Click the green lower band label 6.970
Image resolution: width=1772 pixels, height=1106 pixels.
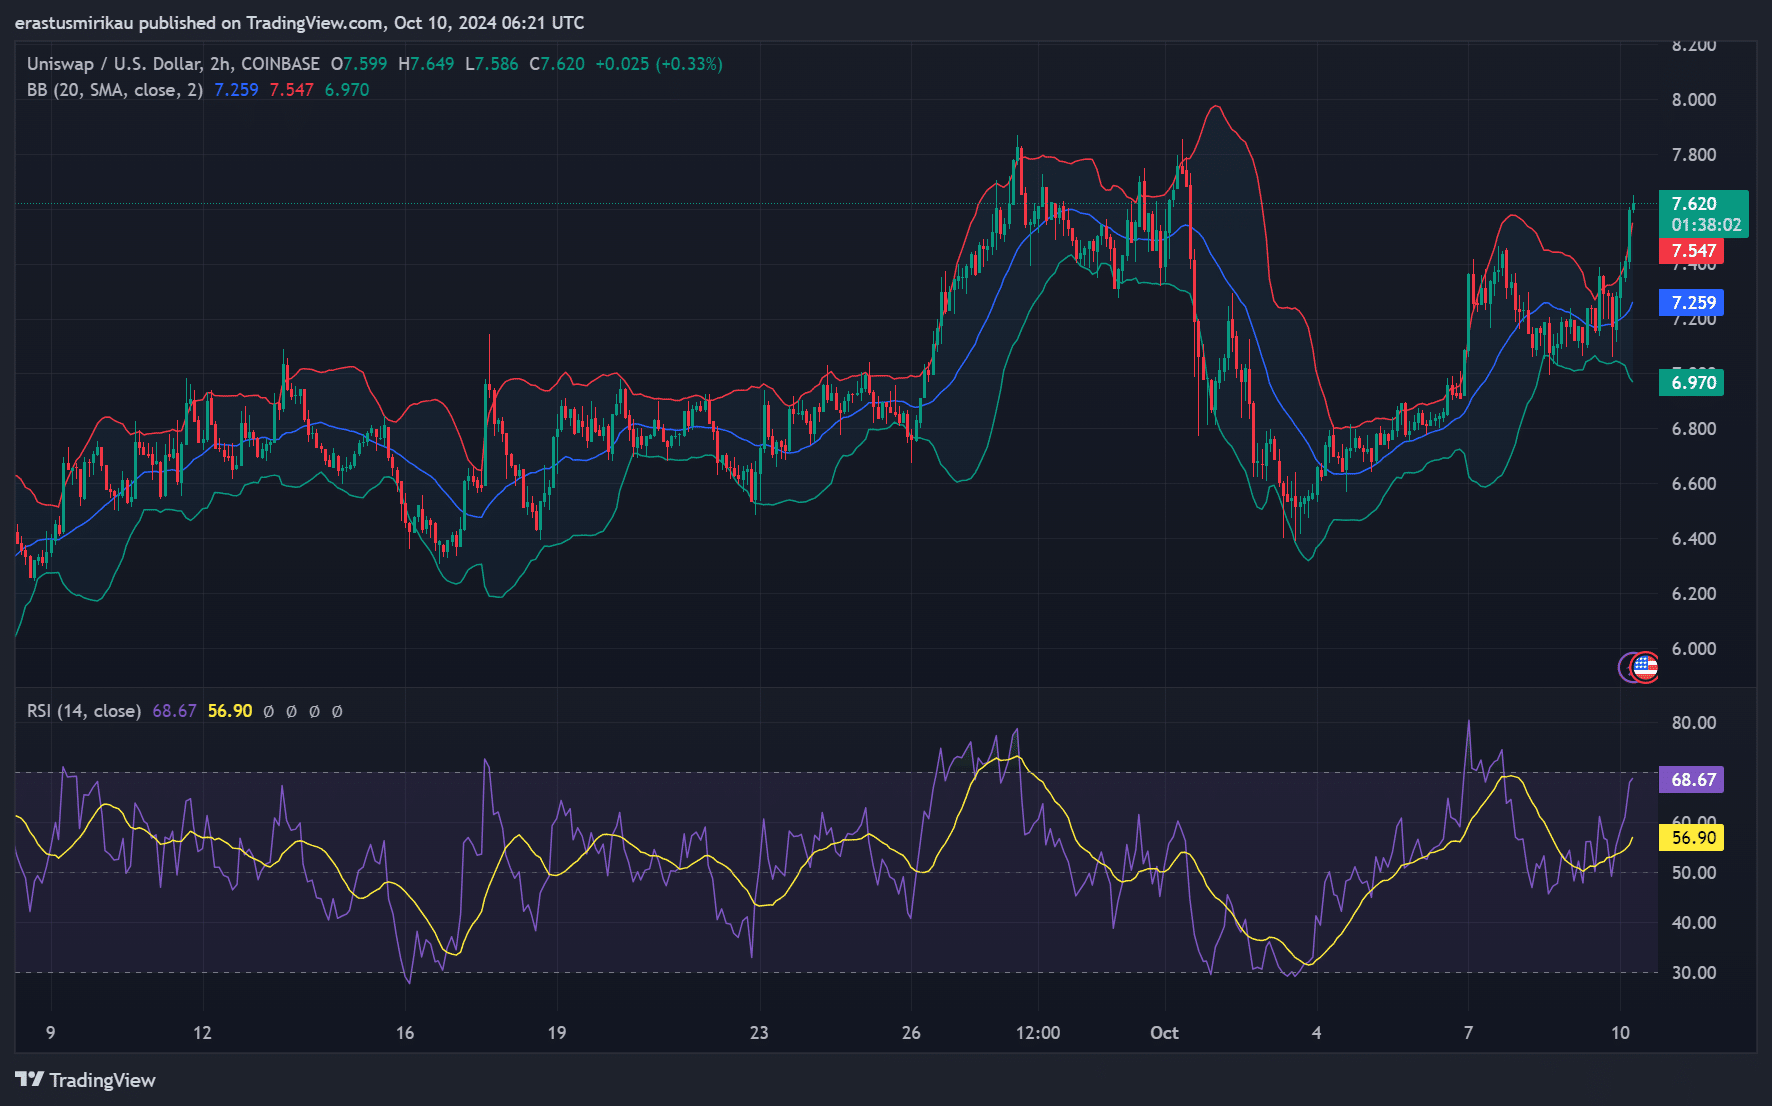[x=1692, y=383]
